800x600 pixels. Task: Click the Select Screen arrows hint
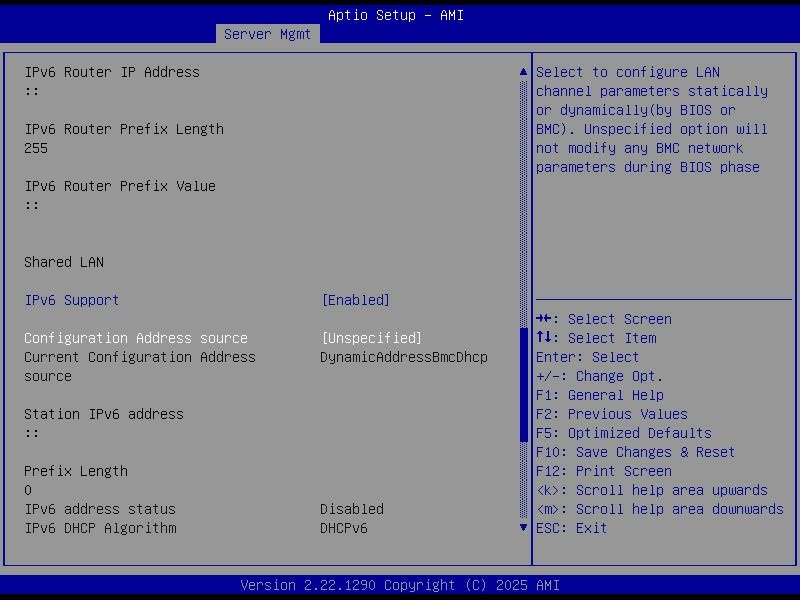pos(604,319)
